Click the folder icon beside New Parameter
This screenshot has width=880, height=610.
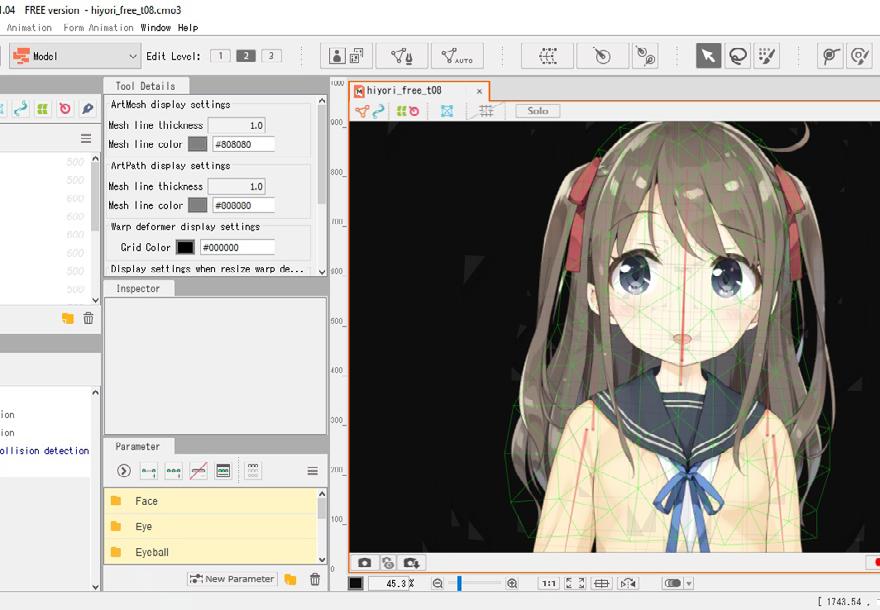pyautogui.click(x=290, y=579)
